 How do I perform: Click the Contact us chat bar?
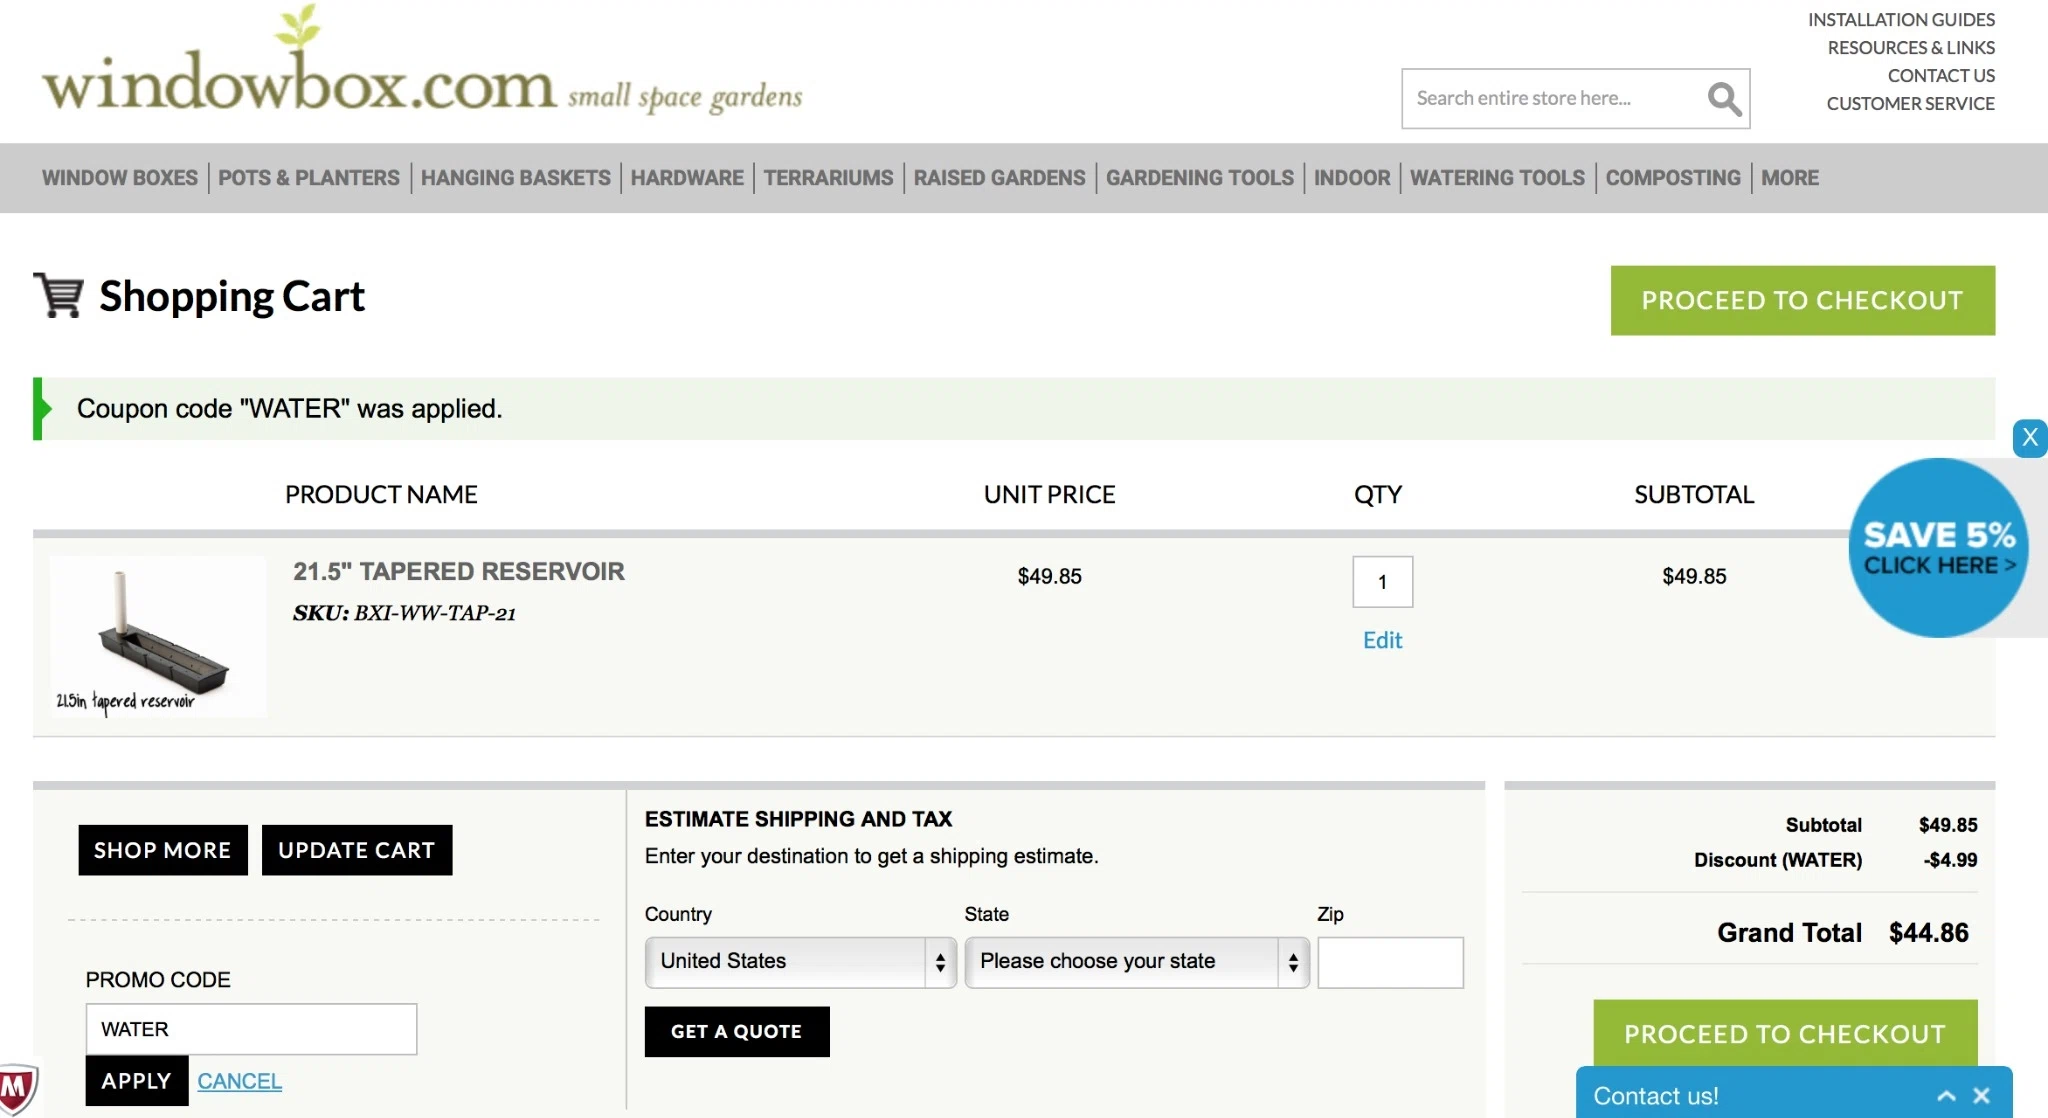coord(1793,1093)
